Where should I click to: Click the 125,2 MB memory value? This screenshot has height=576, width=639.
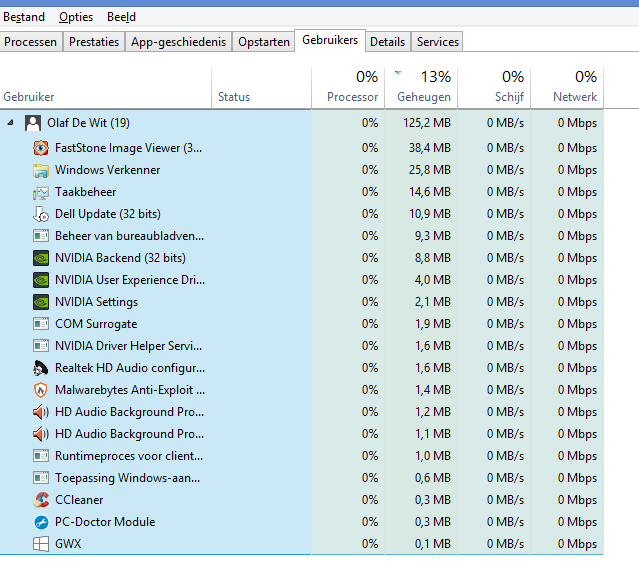[427, 123]
